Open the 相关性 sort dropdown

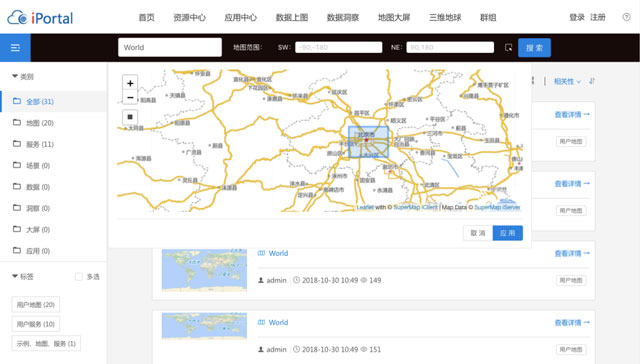[x=567, y=82]
